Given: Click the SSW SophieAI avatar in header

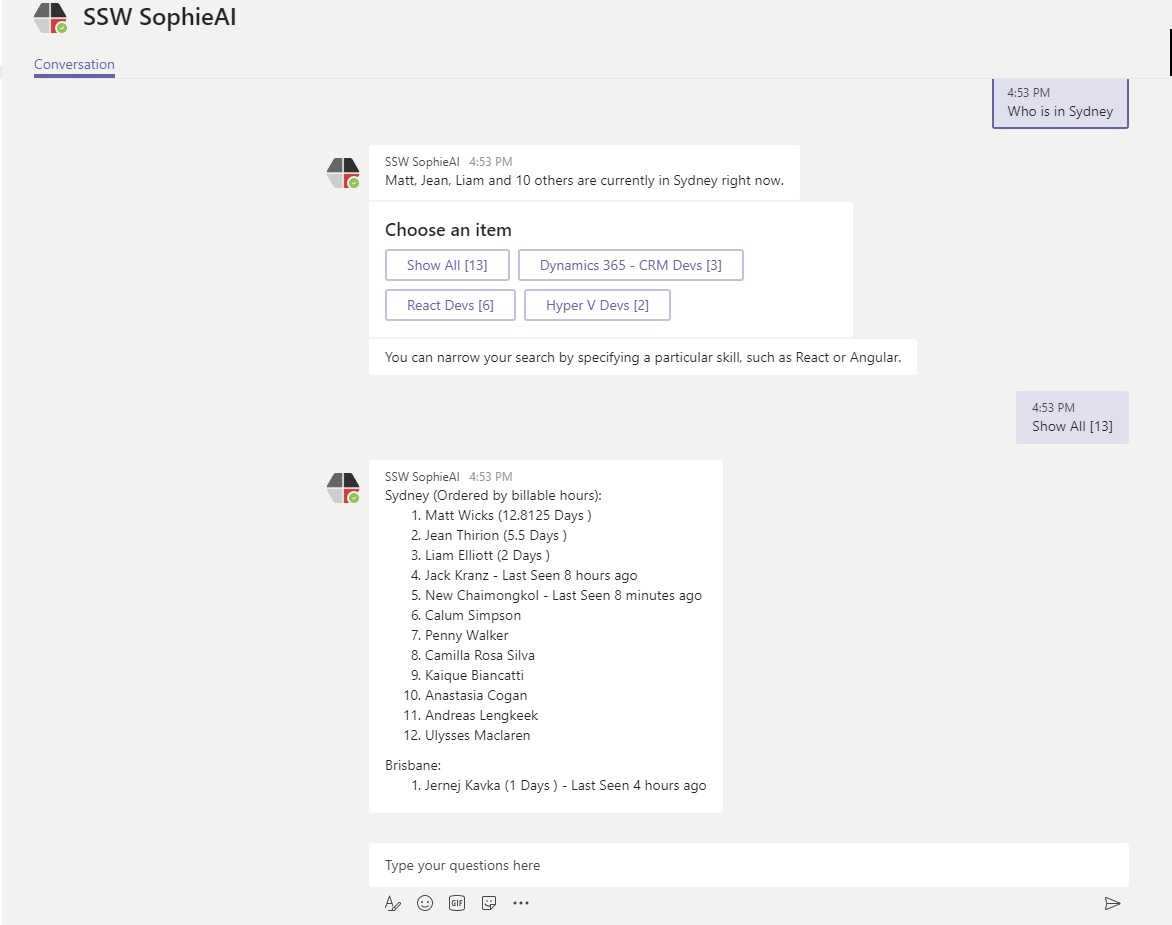Looking at the screenshot, I should [x=50, y=19].
